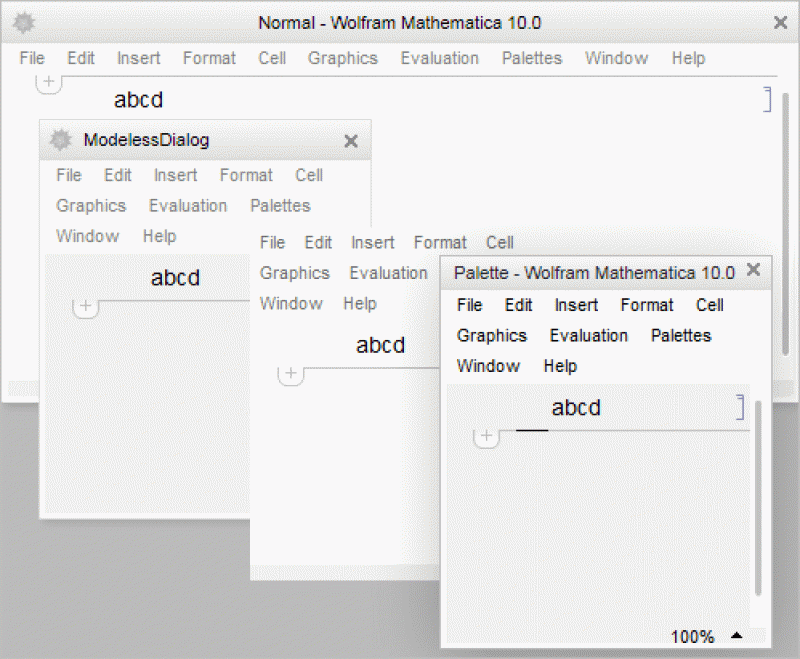
Task: Click the abcd text cell in ModelessDialog
Action: (174, 278)
